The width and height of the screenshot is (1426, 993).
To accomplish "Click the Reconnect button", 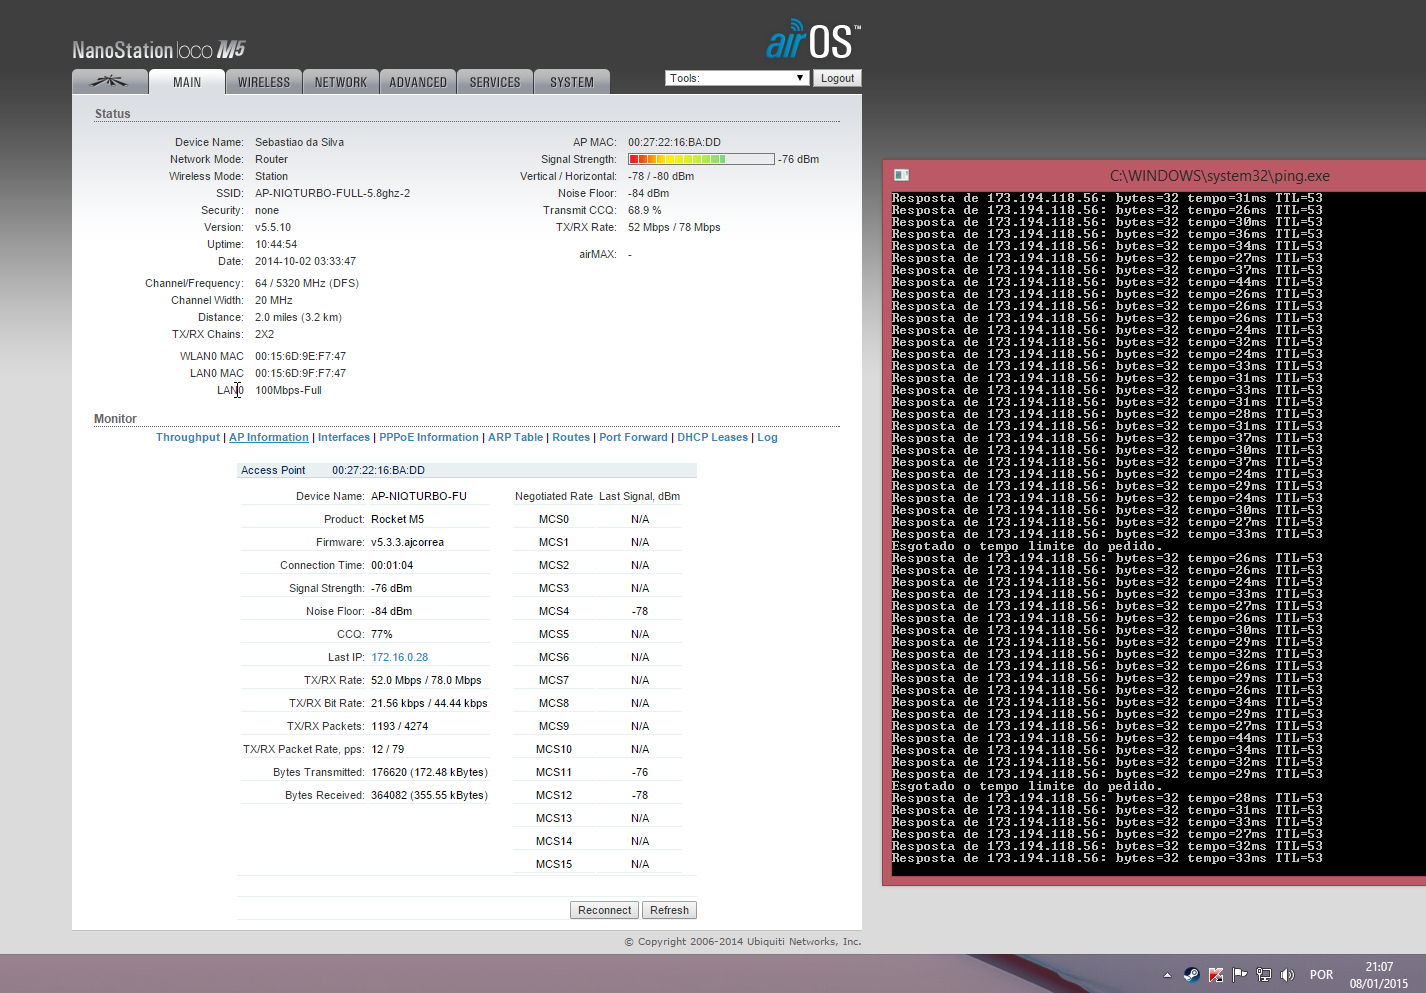I will 604,910.
